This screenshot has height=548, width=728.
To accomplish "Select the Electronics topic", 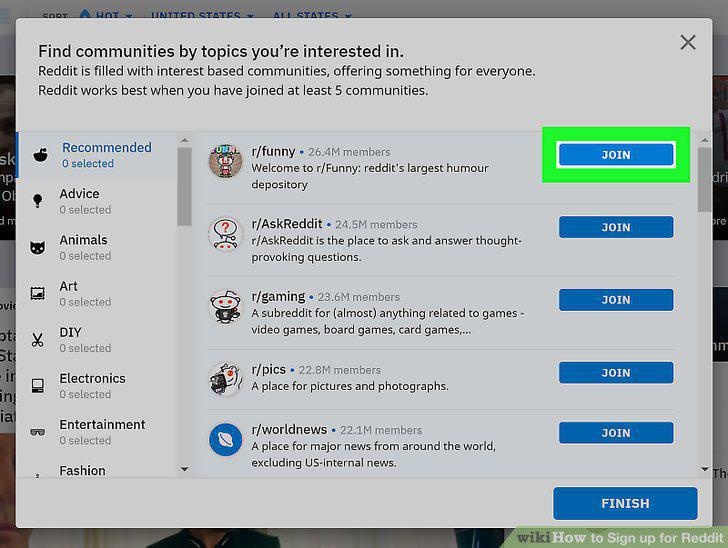I will pos(97,385).
